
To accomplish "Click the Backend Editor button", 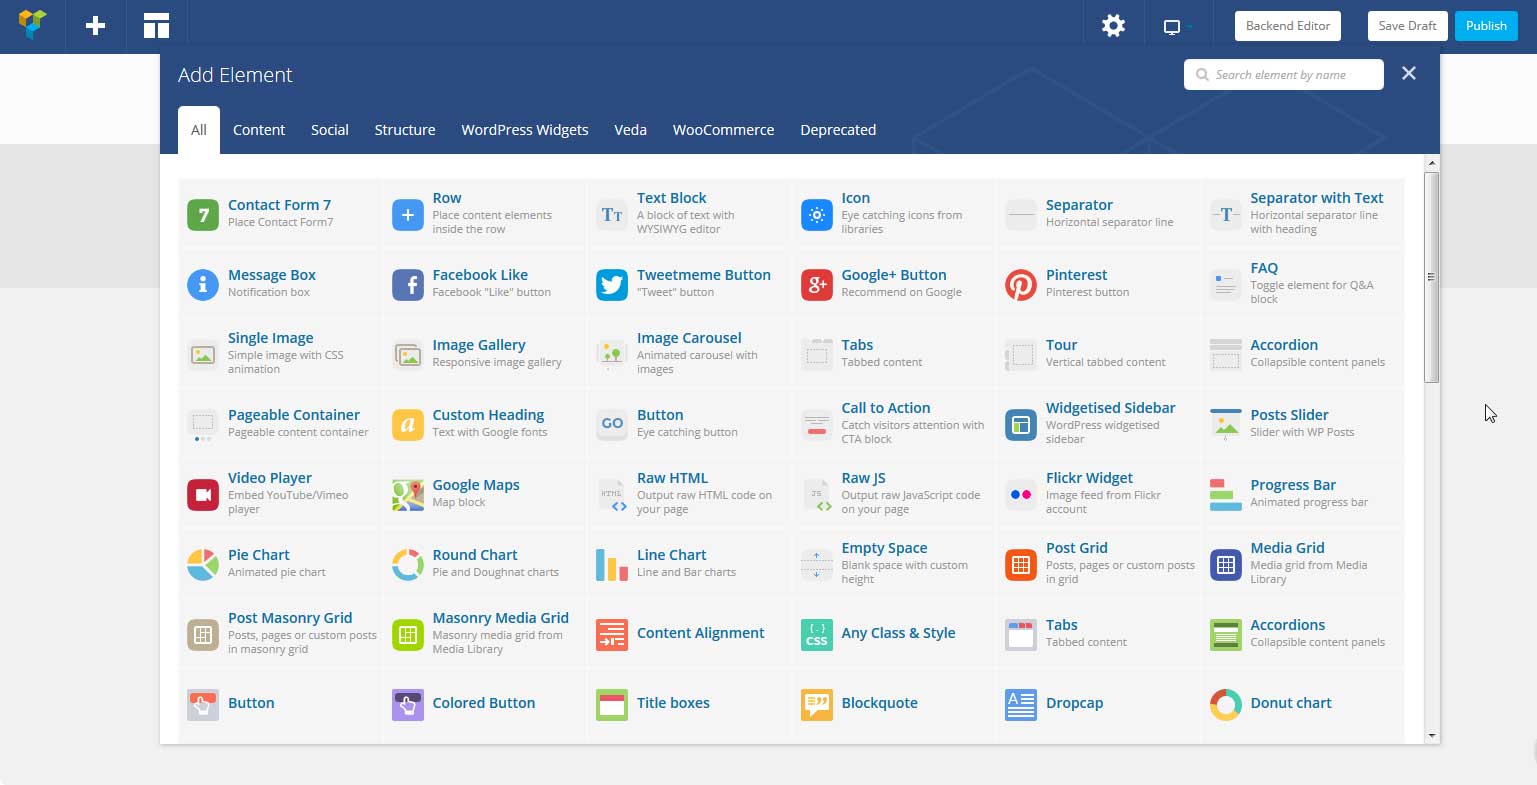I will [1288, 26].
